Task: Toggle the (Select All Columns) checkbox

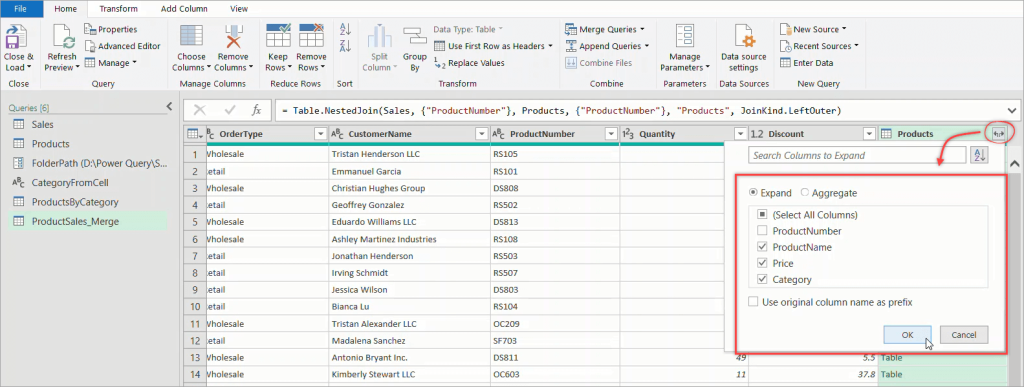Action: [x=761, y=215]
